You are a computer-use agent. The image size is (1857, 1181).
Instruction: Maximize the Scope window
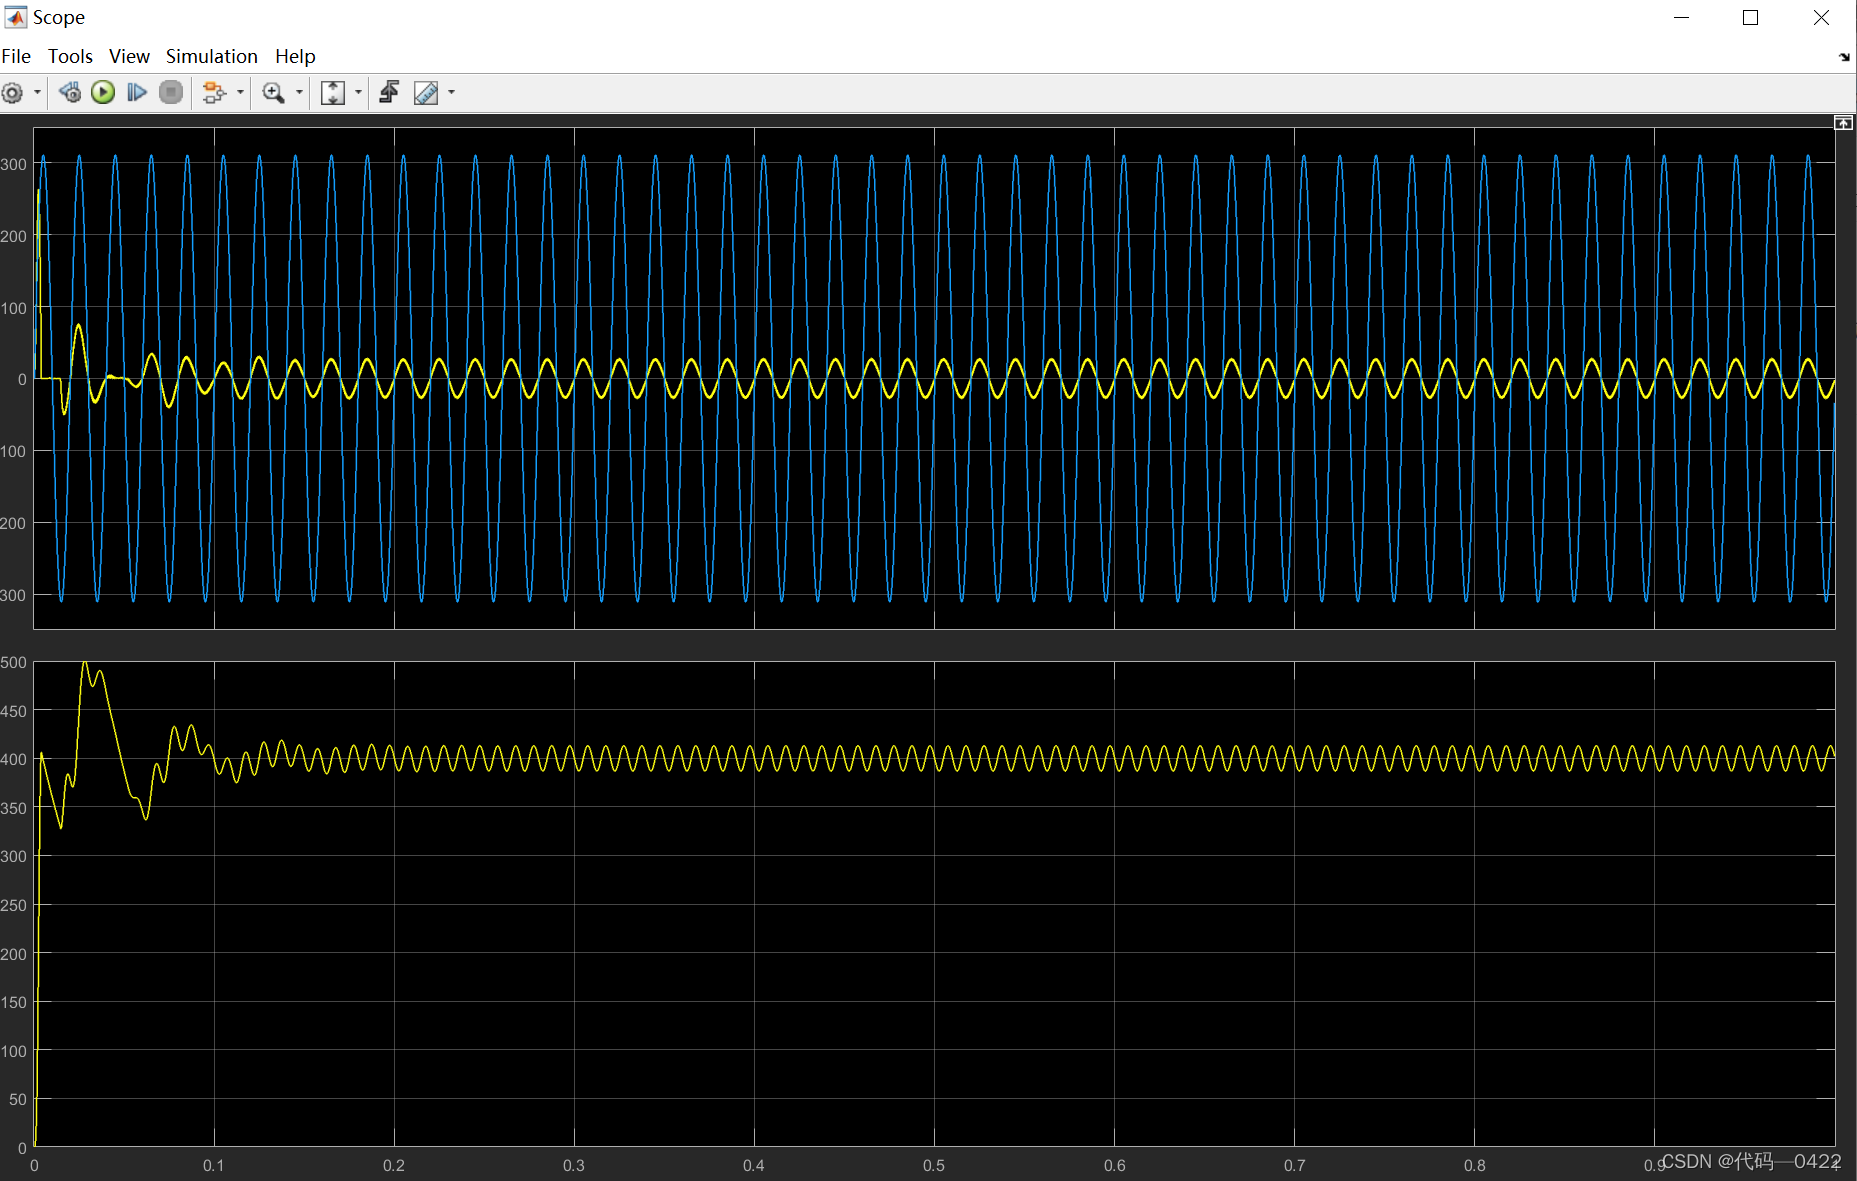(x=1750, y=17)
